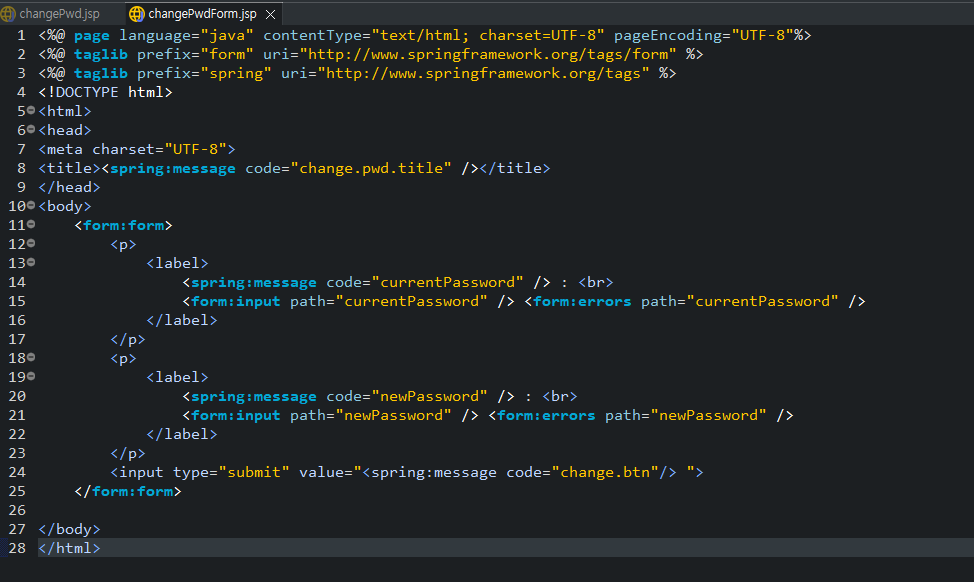
Task: Click the changePwdForm.jsp tab globe icon
Action: pos(137,14)
